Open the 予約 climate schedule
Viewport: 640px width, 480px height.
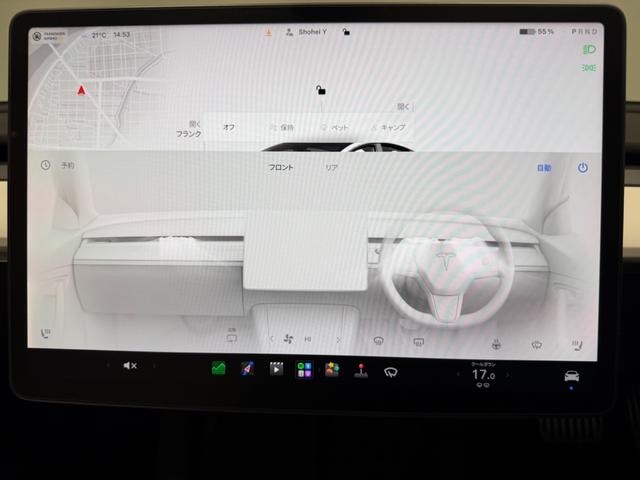68,165
